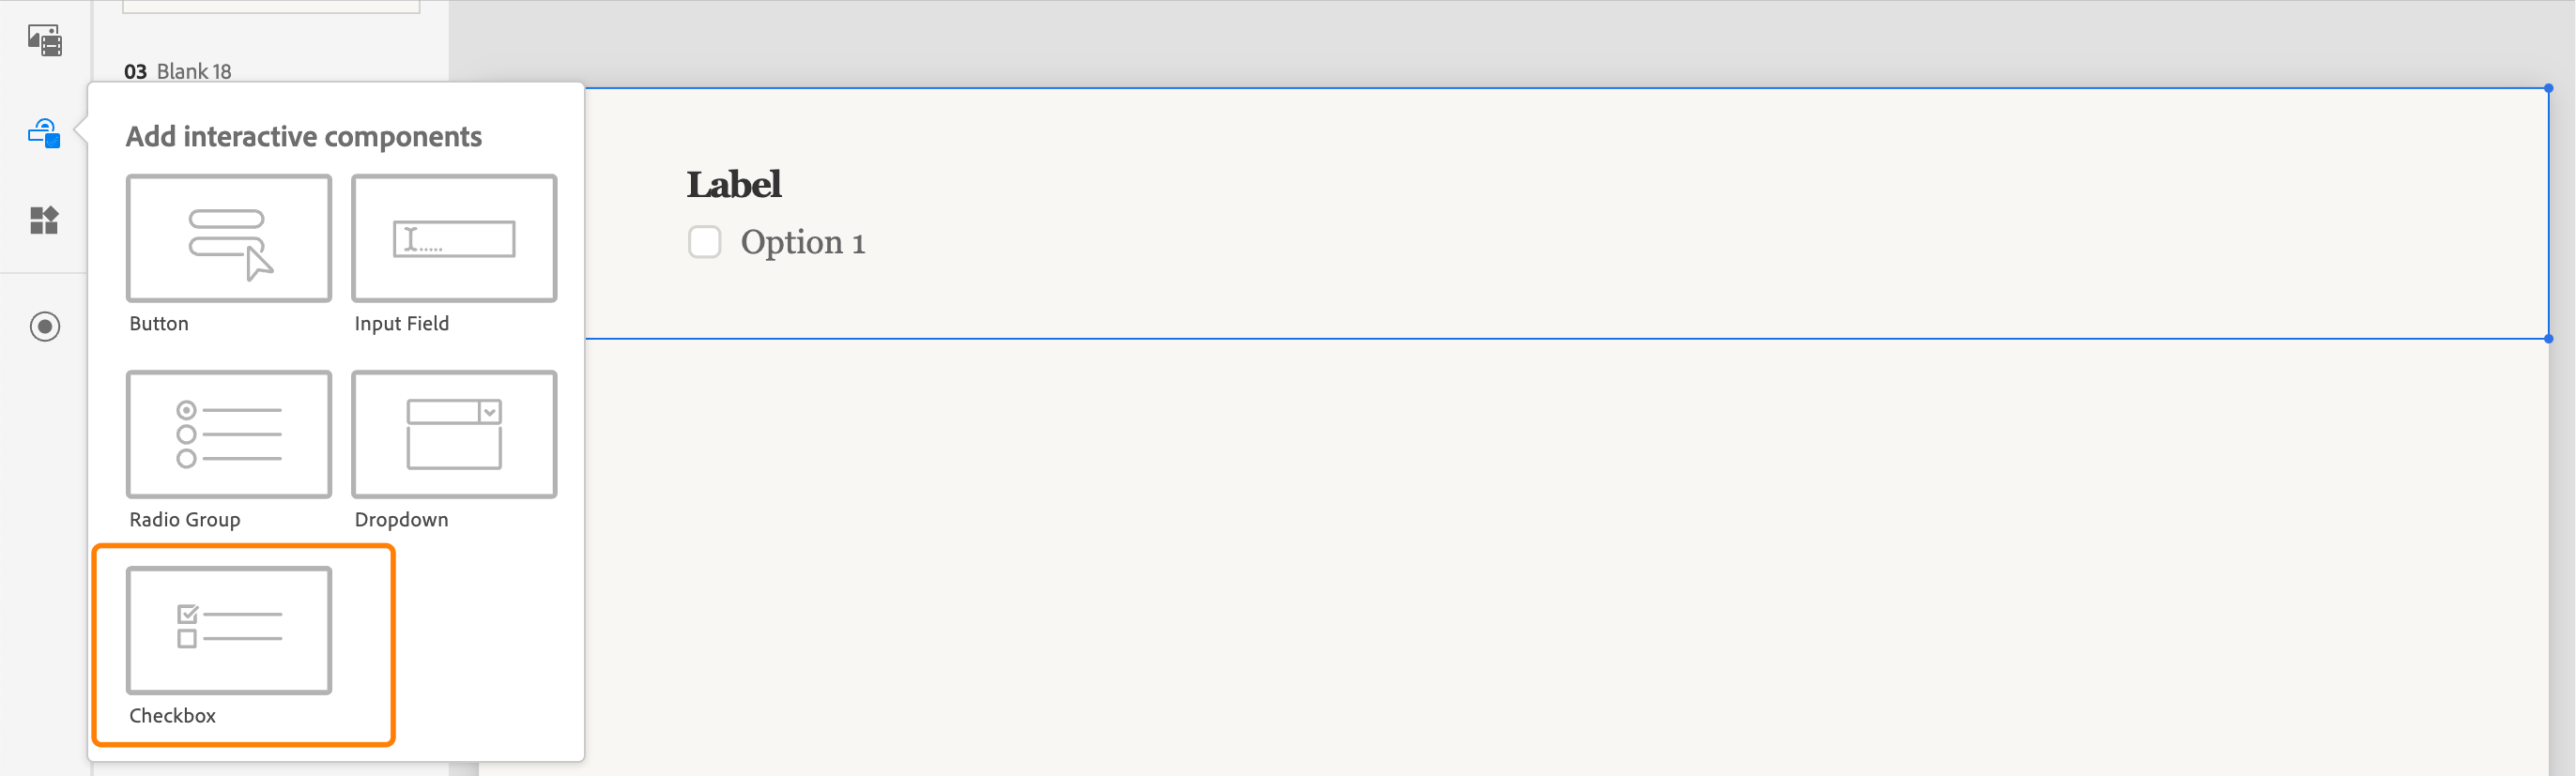Select the Checkbox component thumbnail
This screenshot has width=2576, height=776.
[x=228, y=630]
